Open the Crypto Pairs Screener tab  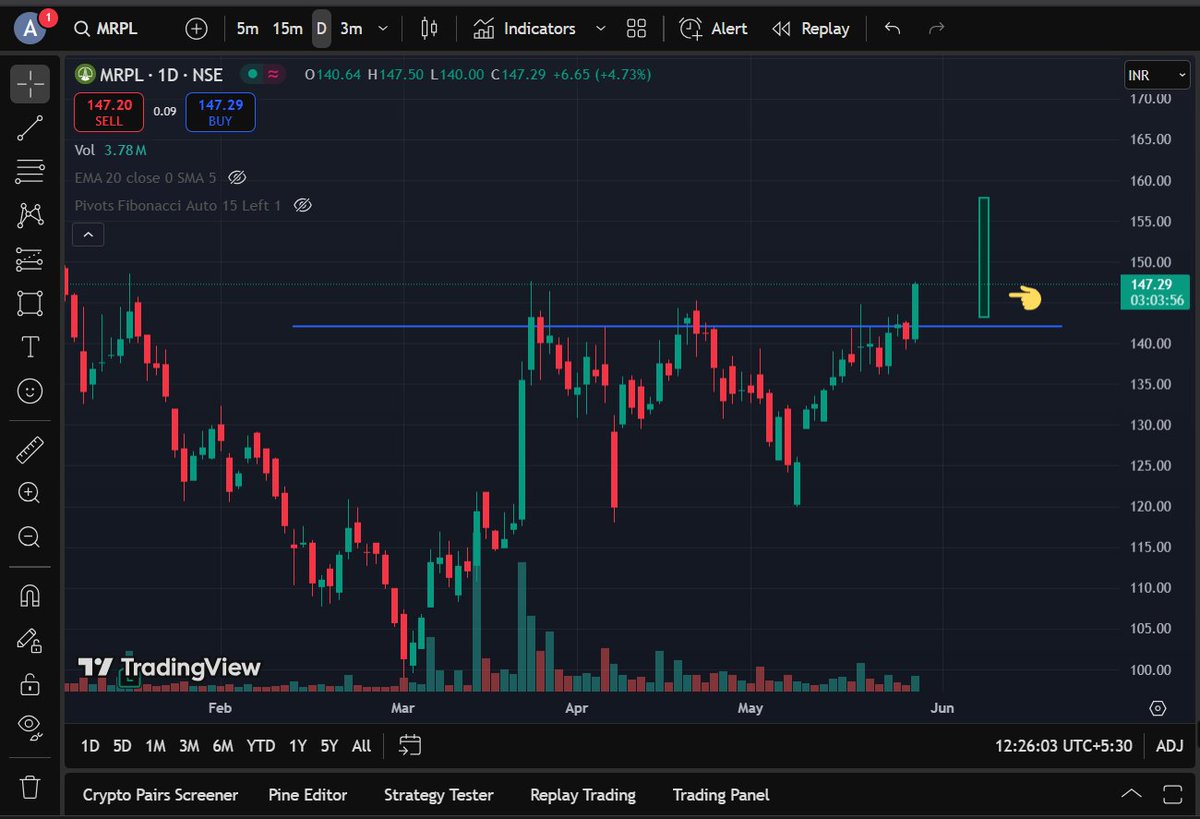pyautogui.click(x=160, y=795)
